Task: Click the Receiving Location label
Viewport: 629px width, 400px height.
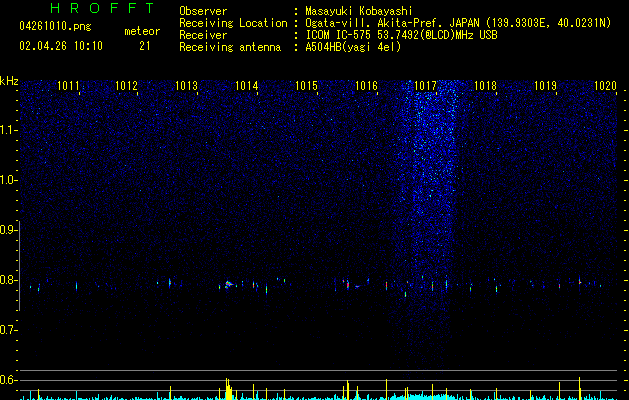Action: [233, 23]
